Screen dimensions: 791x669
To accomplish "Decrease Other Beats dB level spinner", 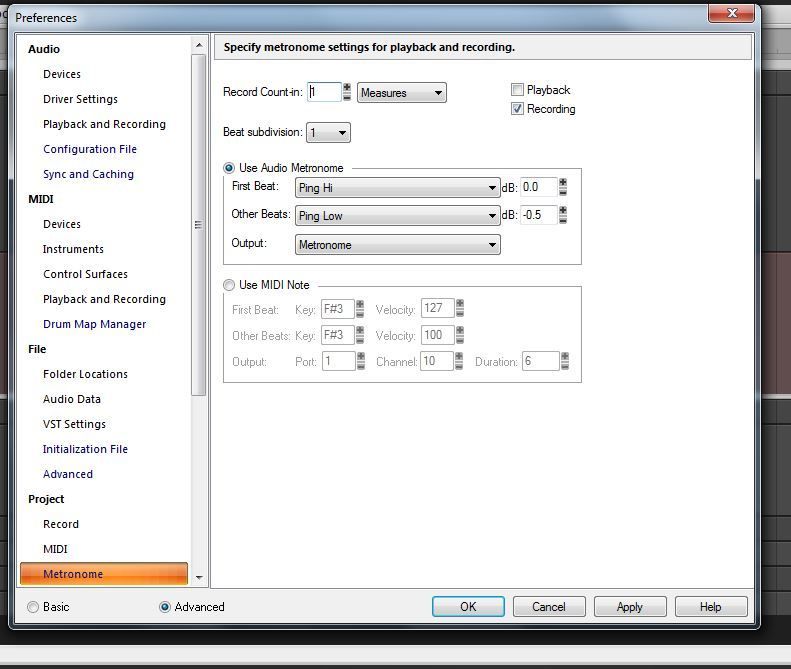I will point(563,220).
